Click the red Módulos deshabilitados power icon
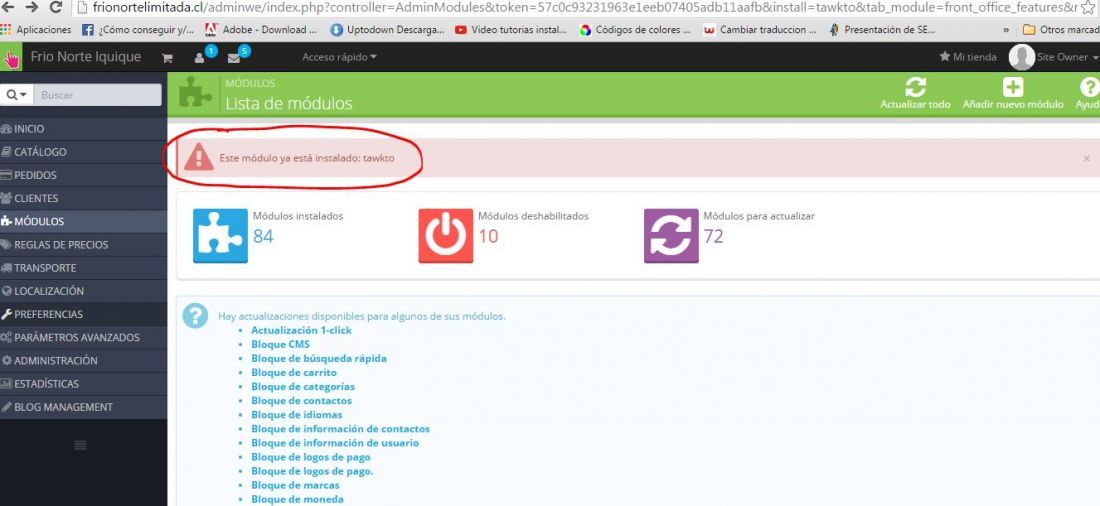 pyautogui.click(x=445, y=236)
